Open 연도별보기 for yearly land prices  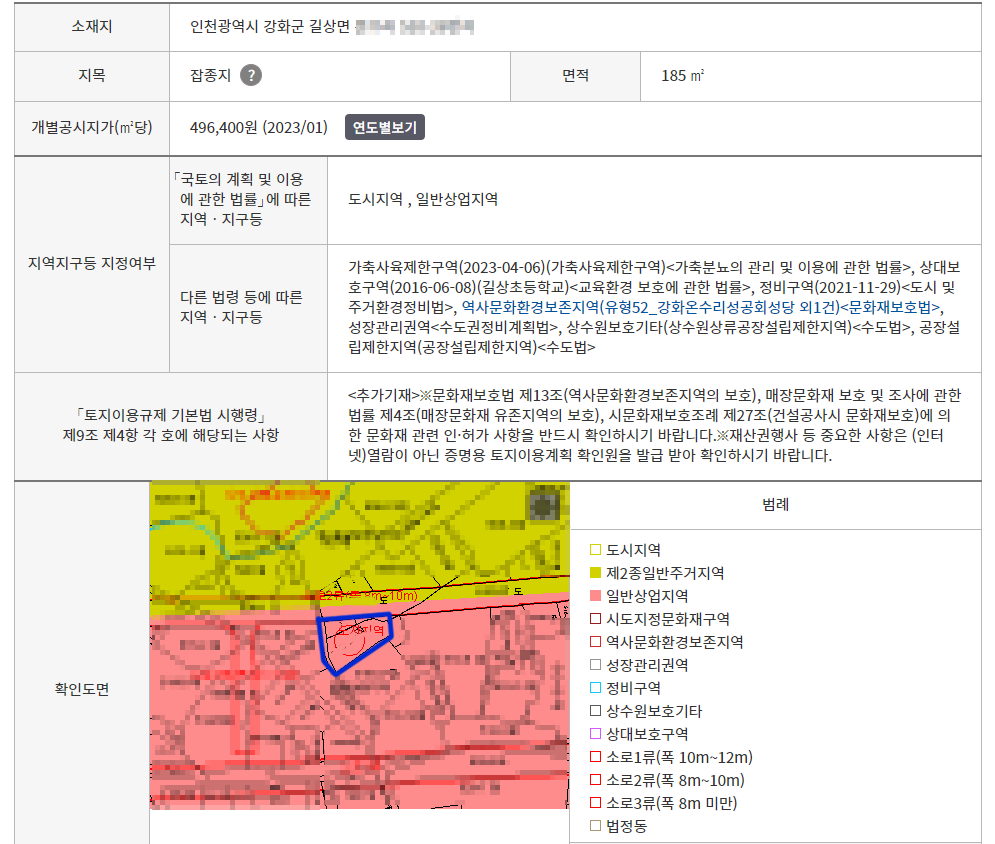[385, 128]
